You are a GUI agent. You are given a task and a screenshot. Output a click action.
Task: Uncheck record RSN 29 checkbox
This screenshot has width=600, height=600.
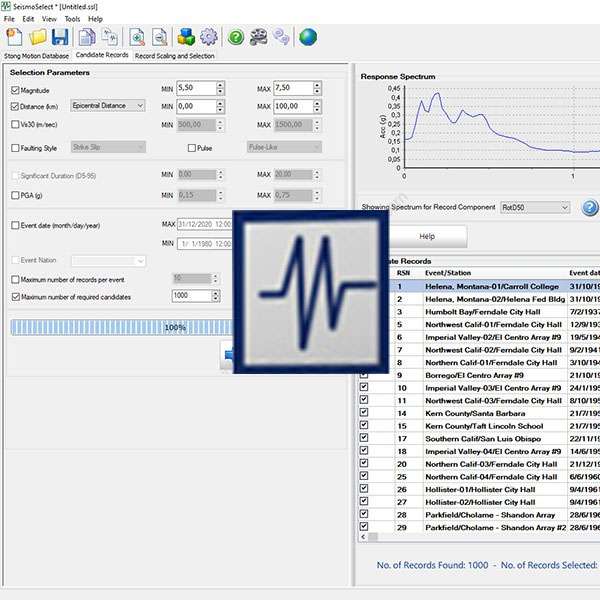364,527
